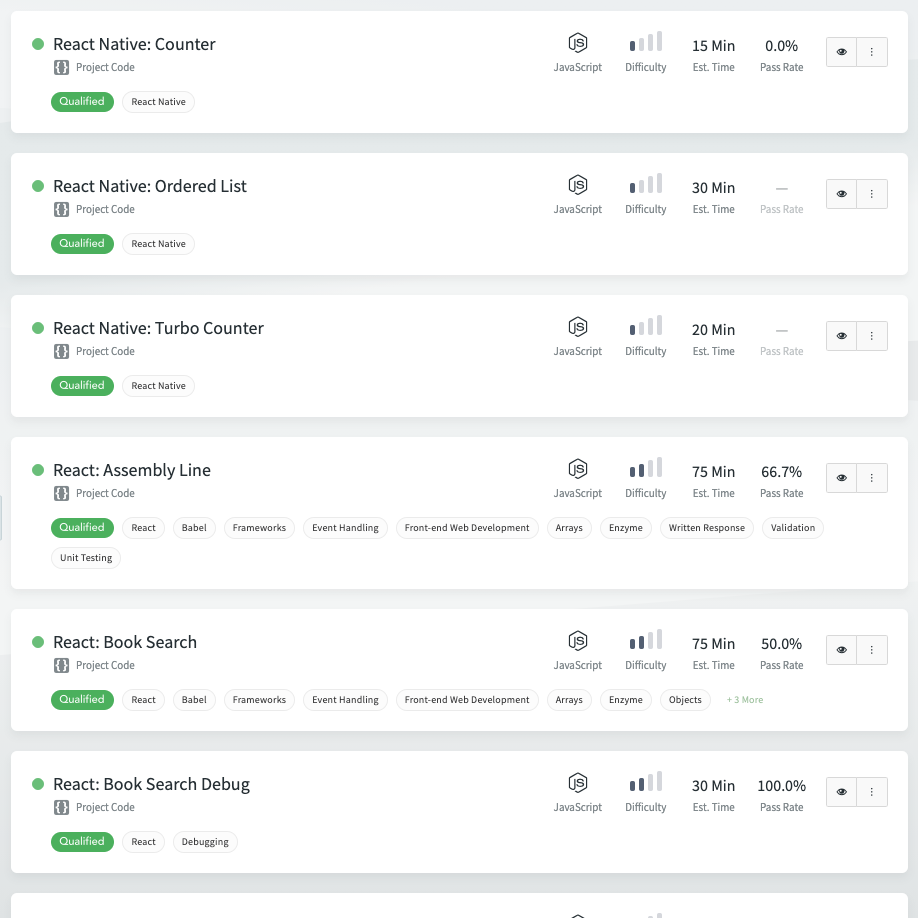Preview React Native: Turbo Counter with eye icon

(x=841, y=336)
